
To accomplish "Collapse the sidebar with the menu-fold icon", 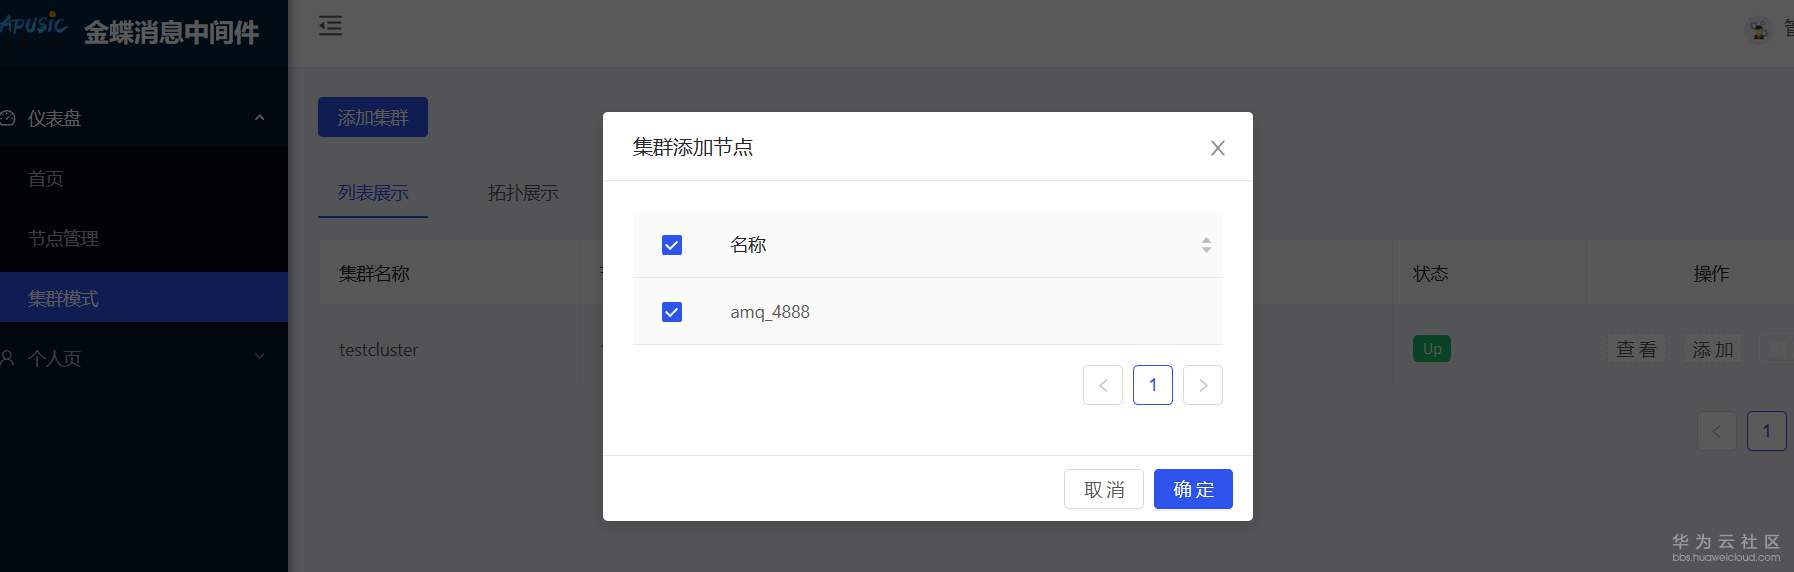I will [x=331, y=26].
